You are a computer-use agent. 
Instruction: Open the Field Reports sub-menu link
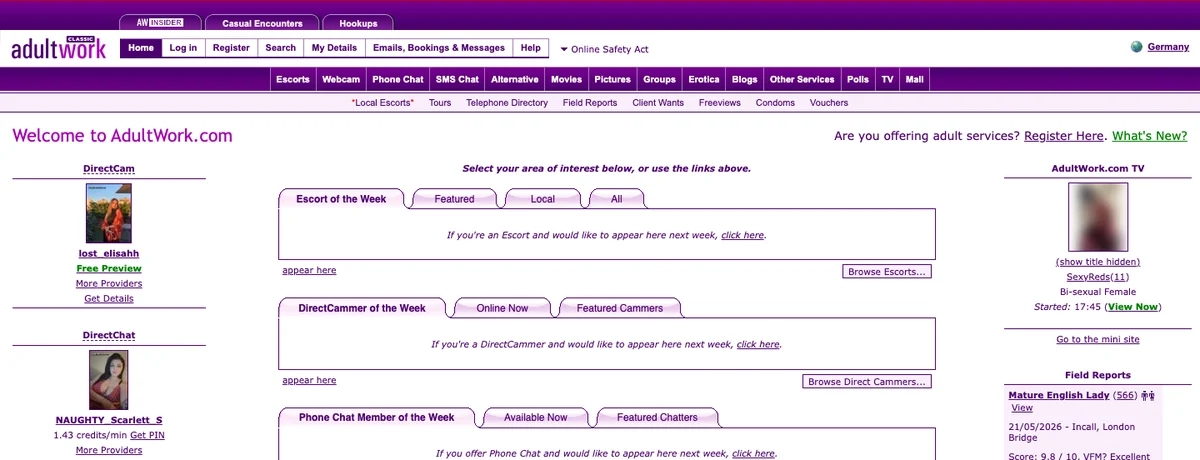click(x=590, y=103)
